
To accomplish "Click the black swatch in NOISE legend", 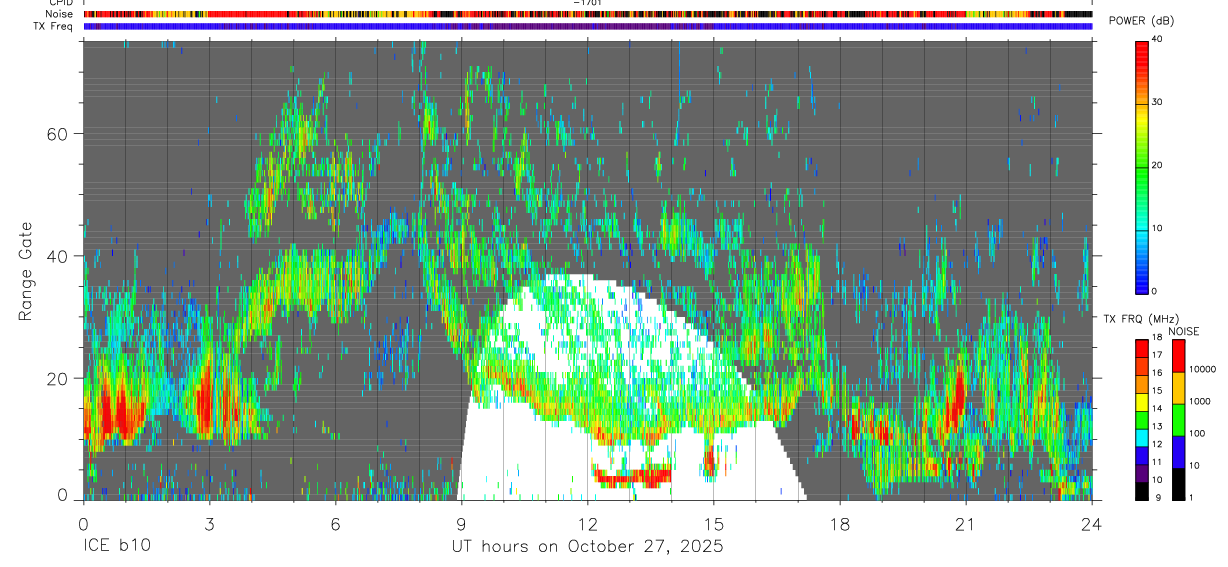I will [x=1178, y=484].
